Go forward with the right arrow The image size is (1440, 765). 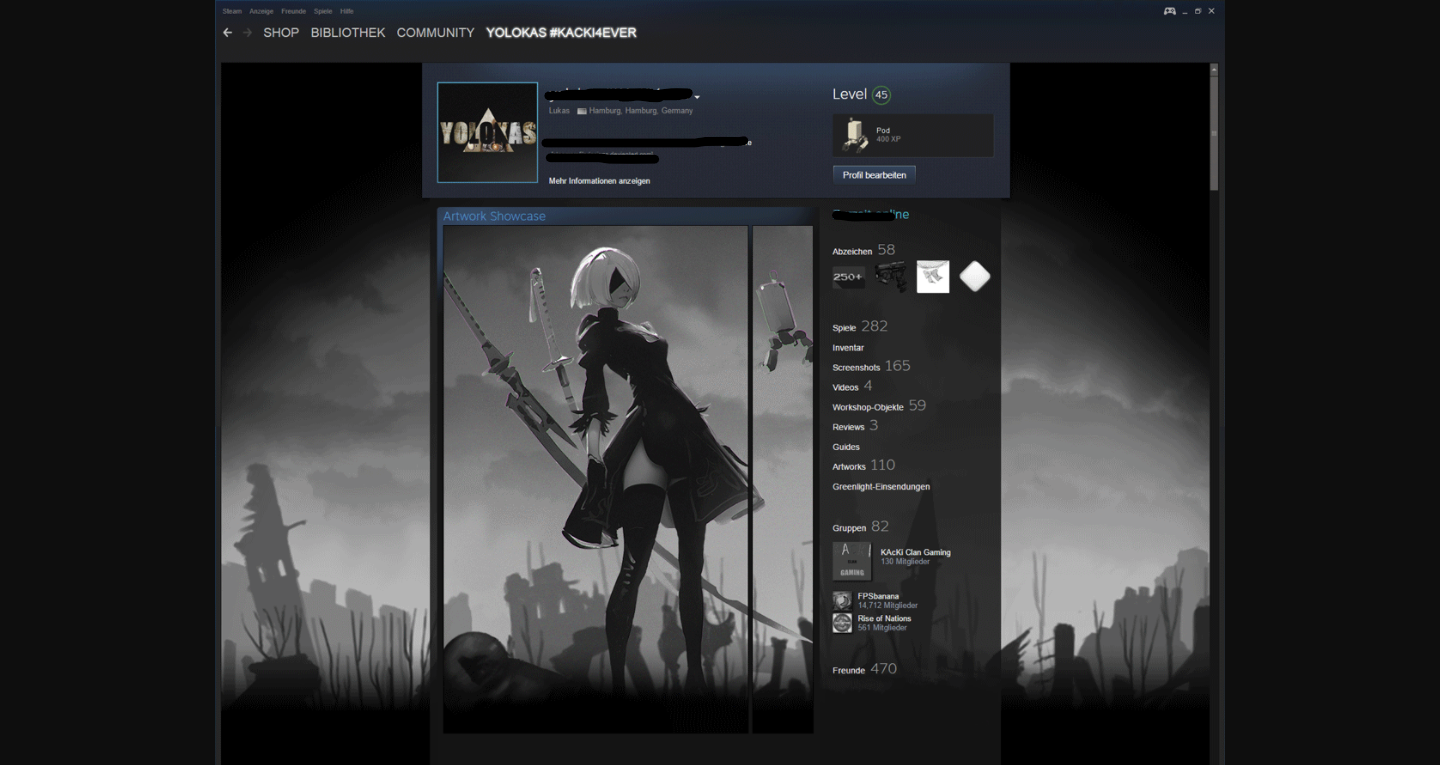(247, 33)
